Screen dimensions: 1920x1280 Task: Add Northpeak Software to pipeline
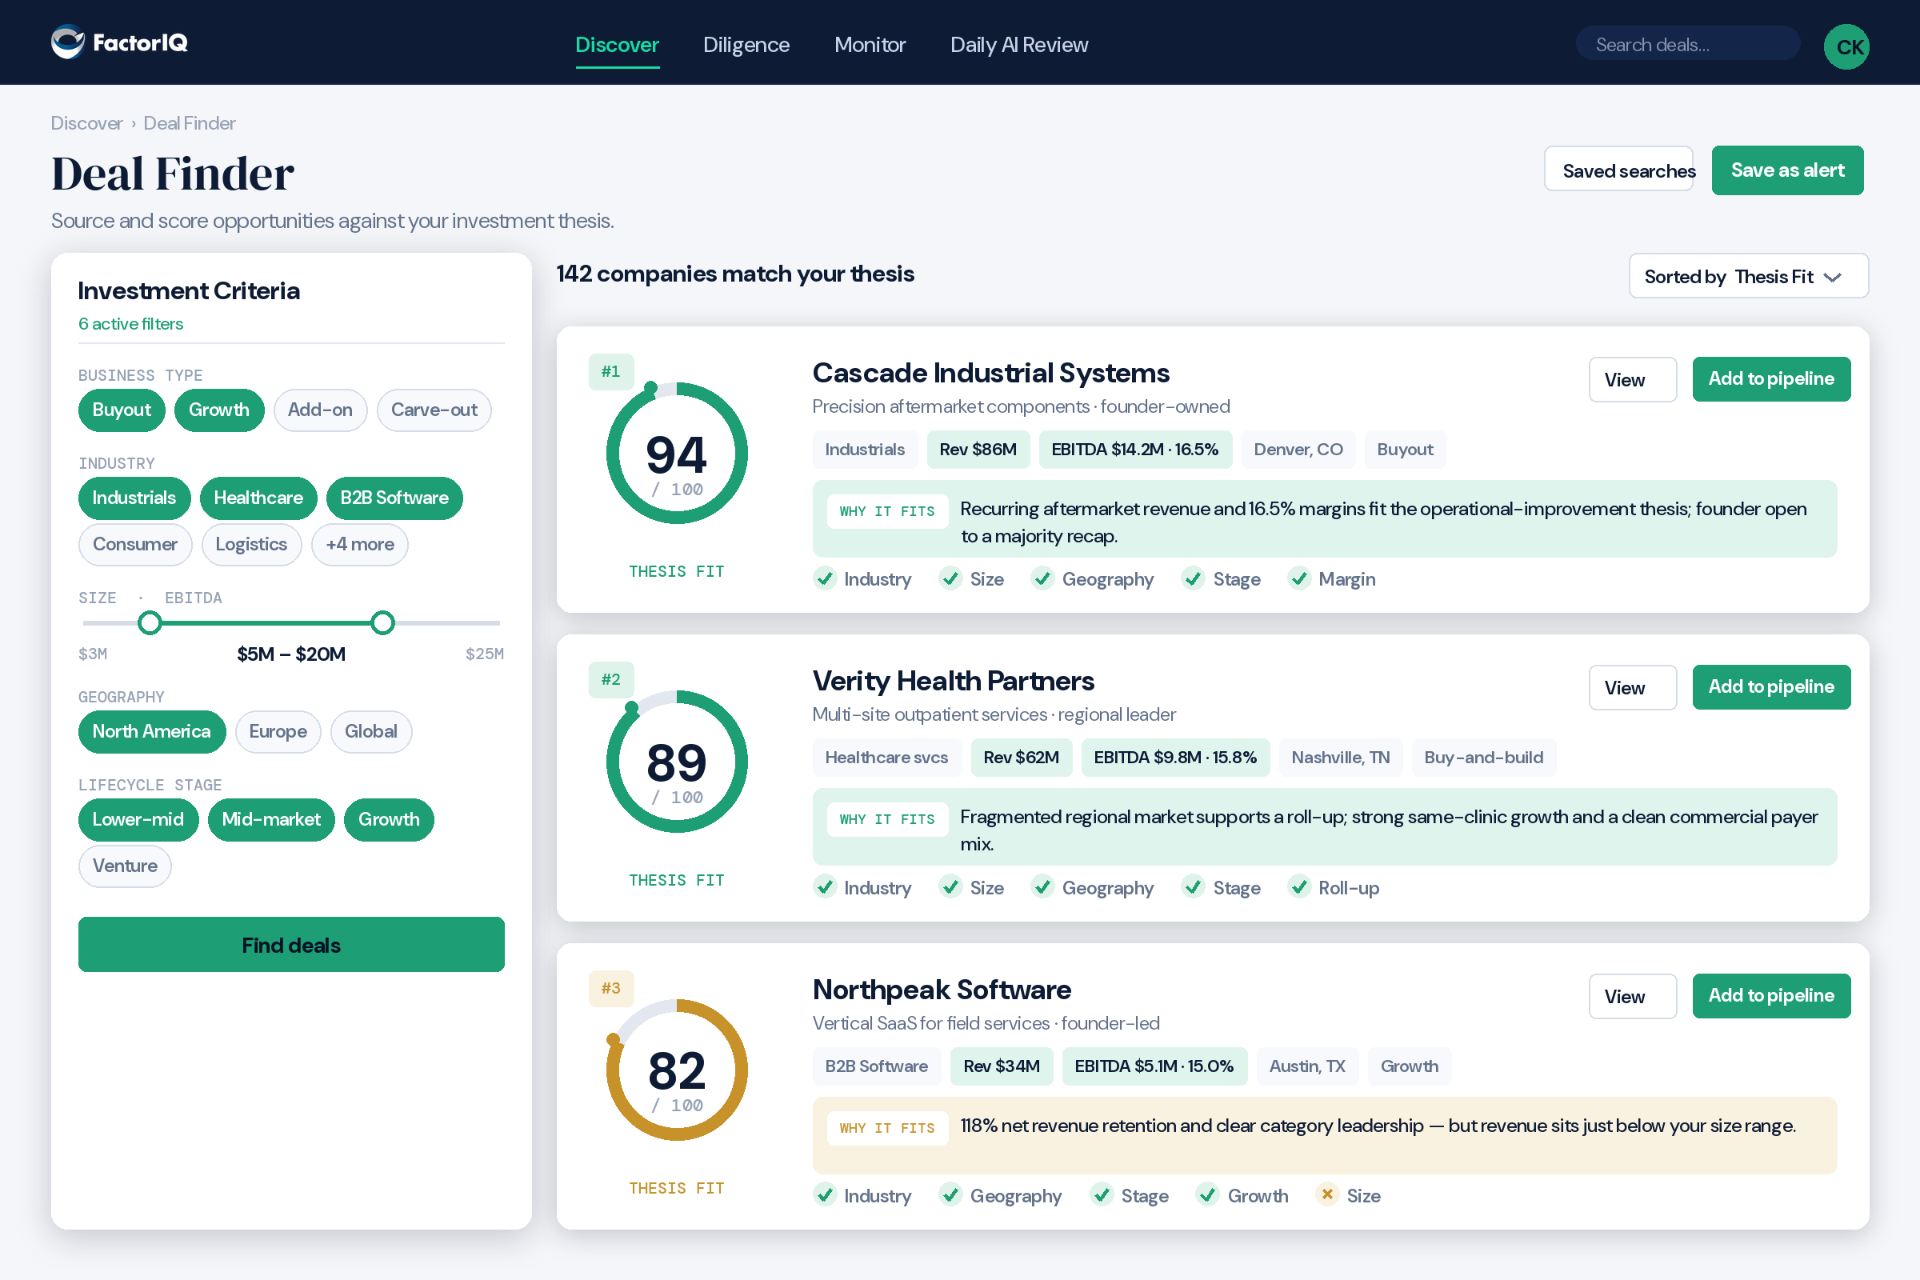point(1771,996)
